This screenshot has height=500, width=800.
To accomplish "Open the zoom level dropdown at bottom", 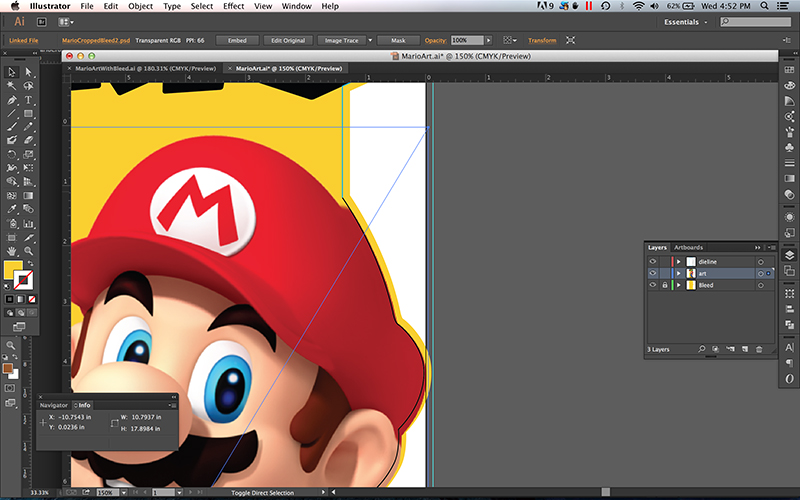I will pos(123,493).
